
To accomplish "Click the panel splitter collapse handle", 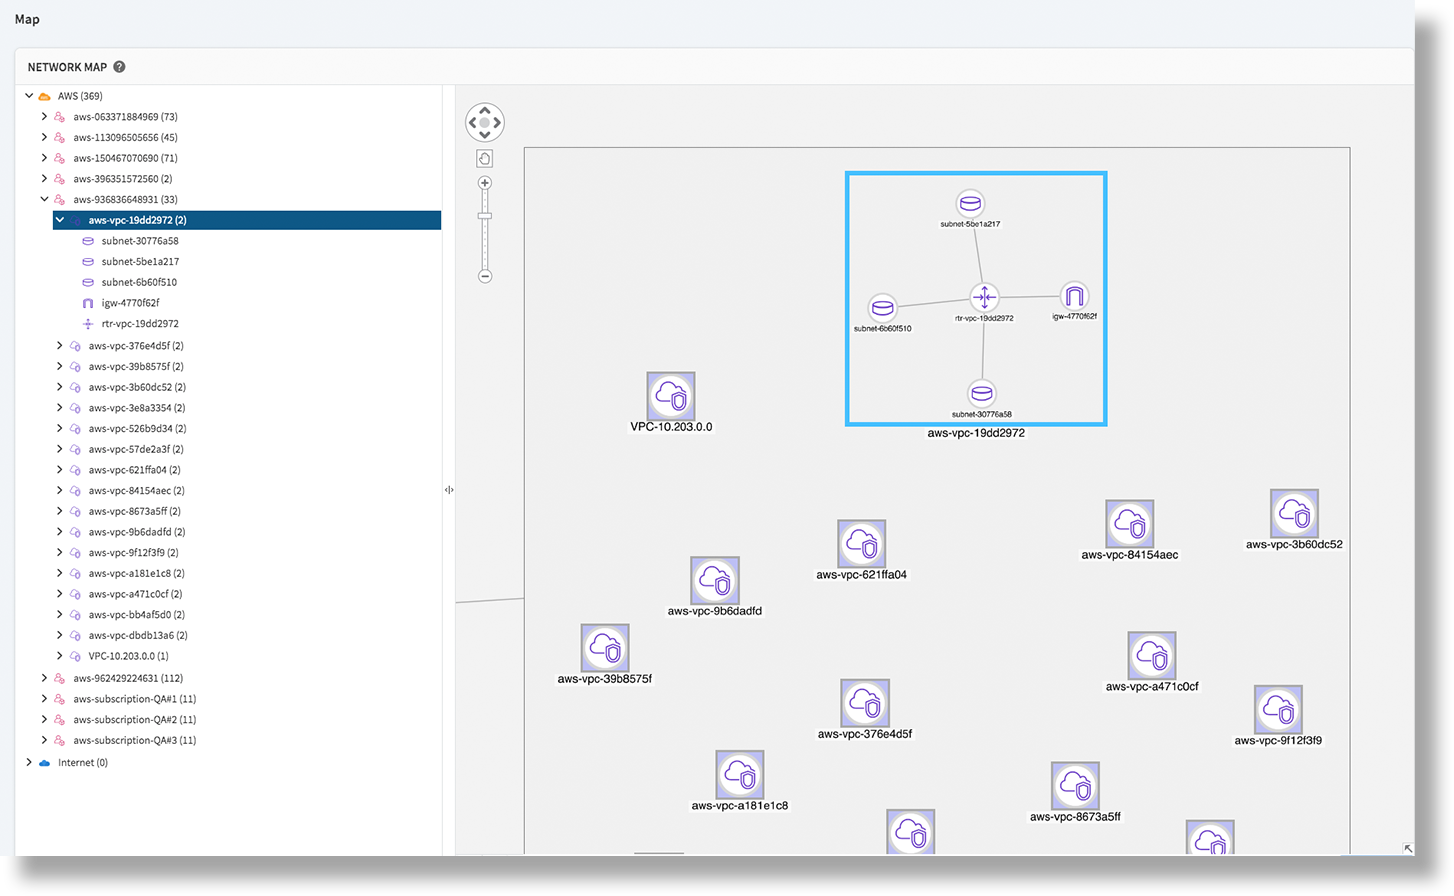I will tap(449, 490).
